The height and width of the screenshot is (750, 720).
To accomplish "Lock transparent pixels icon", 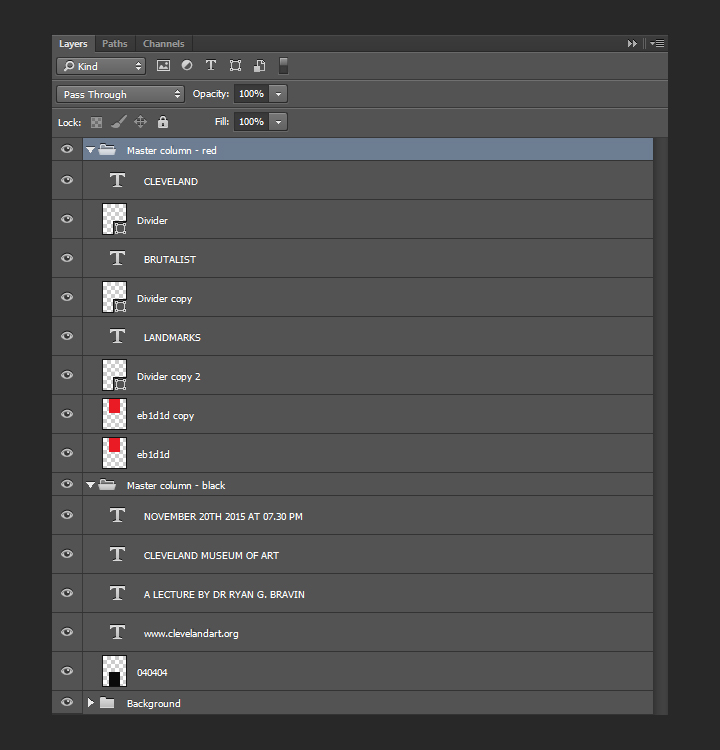I will [x=96, y=122].
